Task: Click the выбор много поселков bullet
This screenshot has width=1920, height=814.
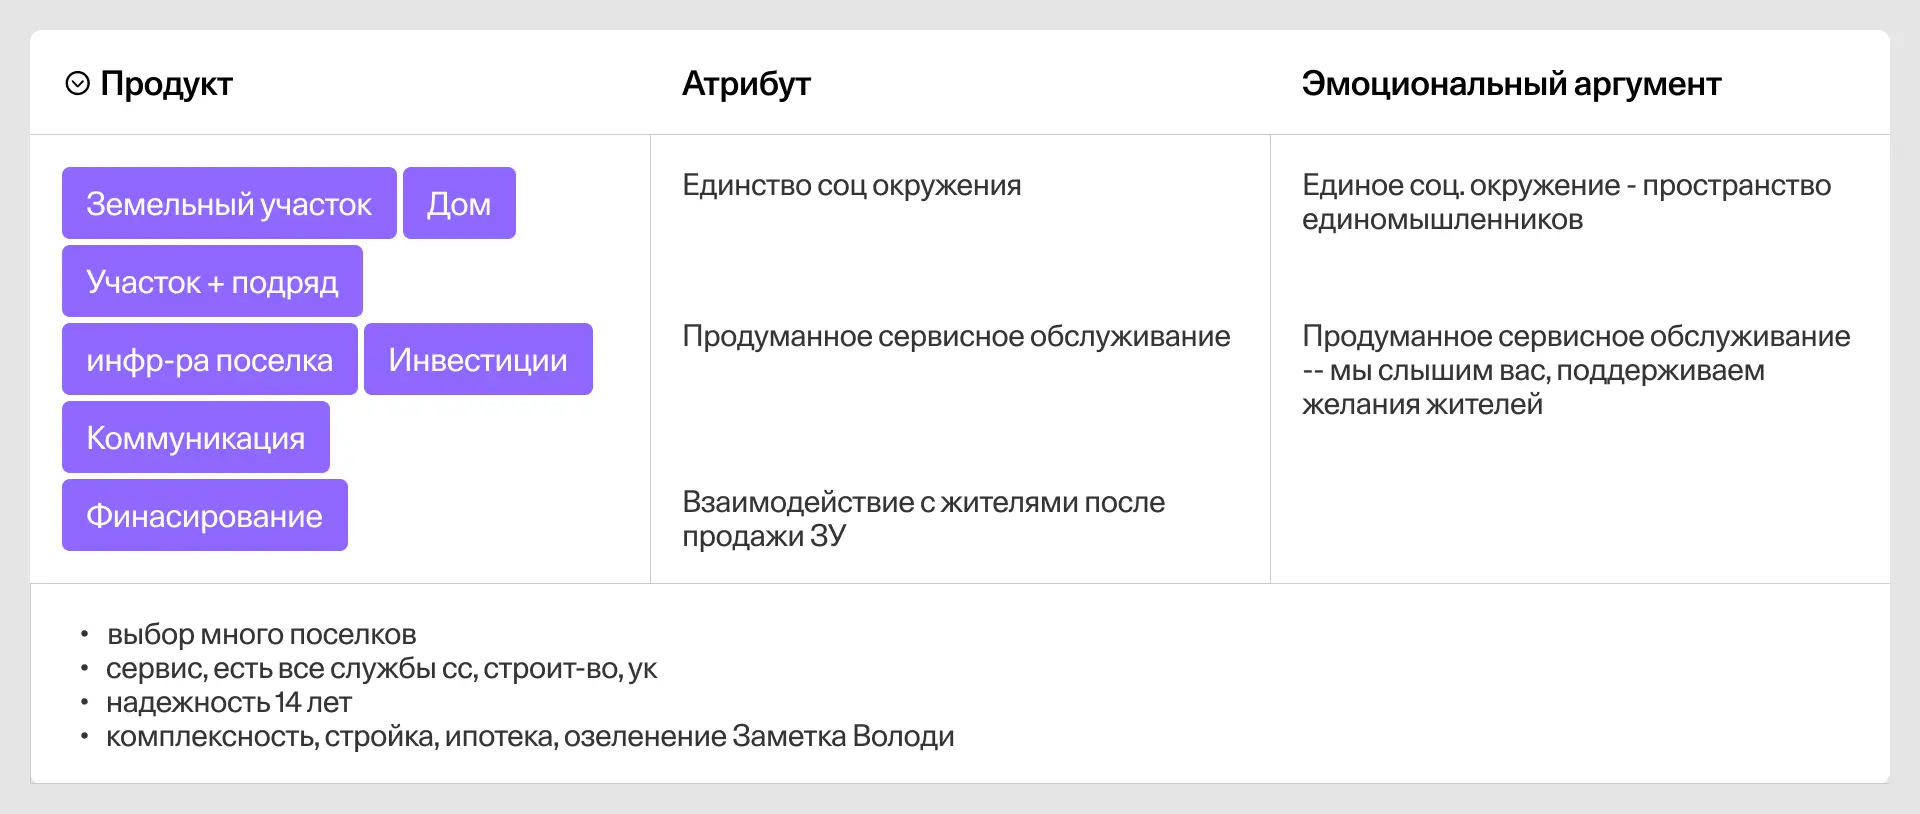Action: [x=261, y=635]
